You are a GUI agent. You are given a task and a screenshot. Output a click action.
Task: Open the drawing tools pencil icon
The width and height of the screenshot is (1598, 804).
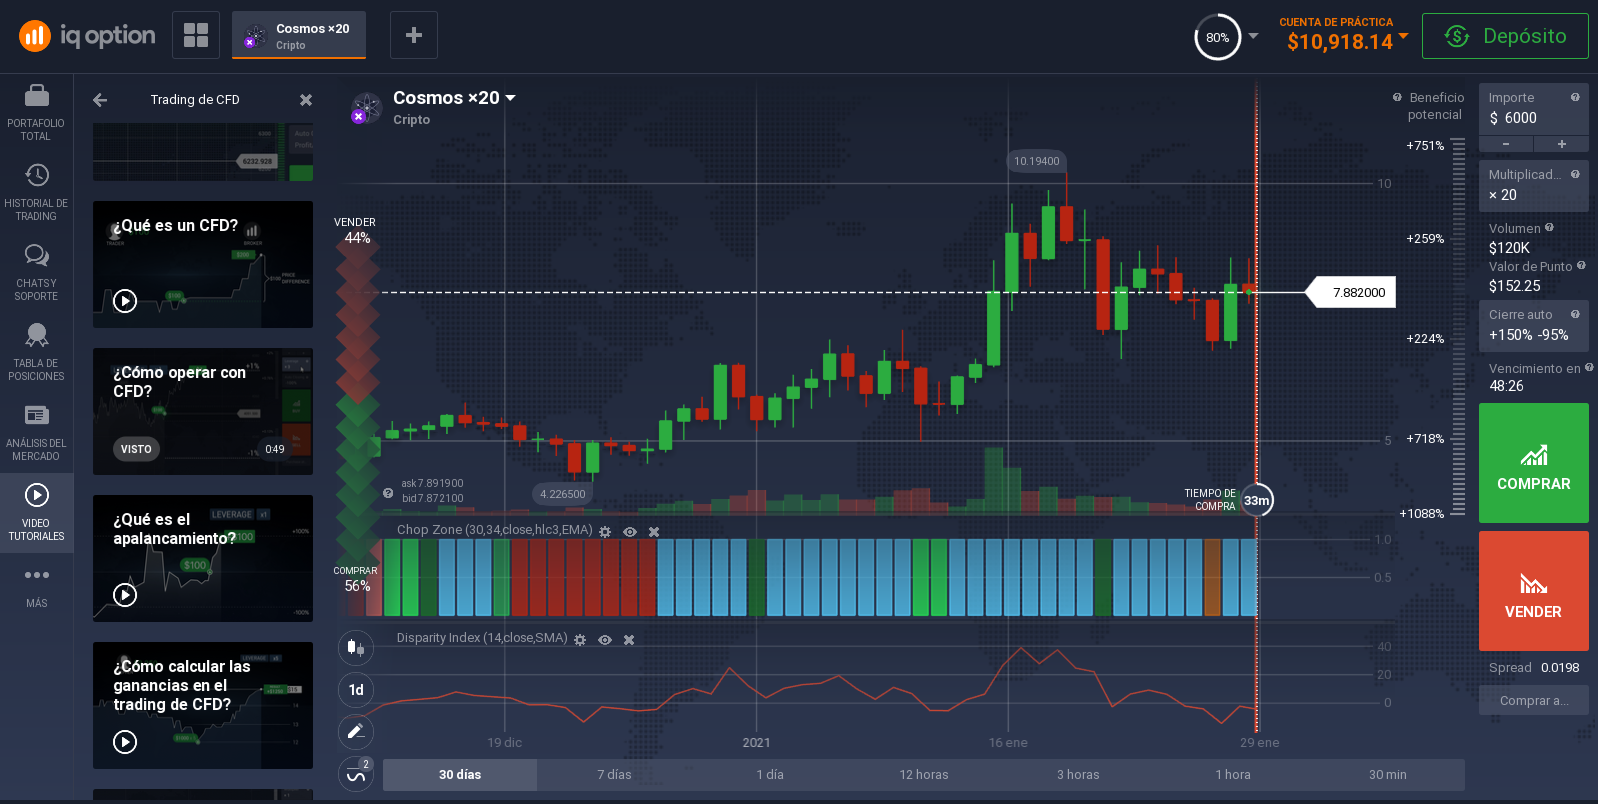tap(356, 732)
